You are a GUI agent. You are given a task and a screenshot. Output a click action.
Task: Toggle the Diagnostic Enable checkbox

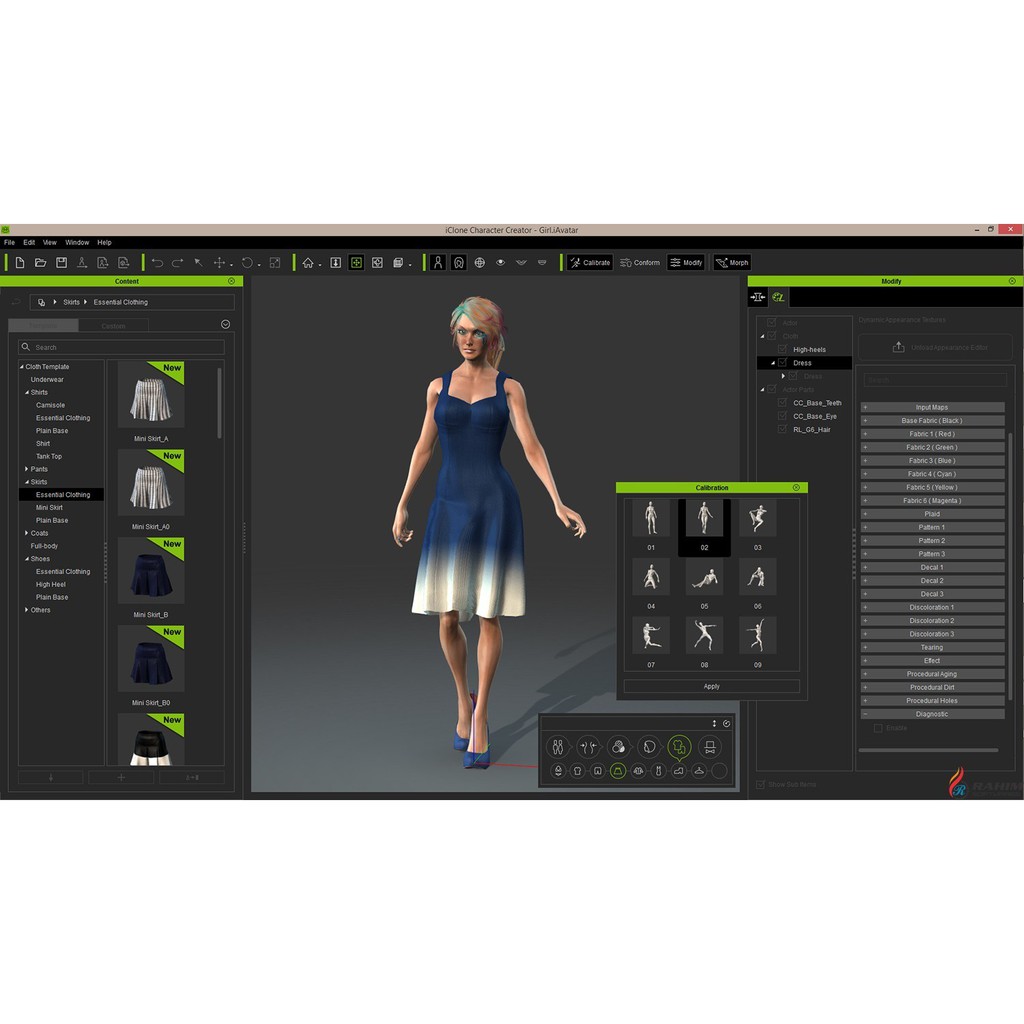(x=878, y=728)
